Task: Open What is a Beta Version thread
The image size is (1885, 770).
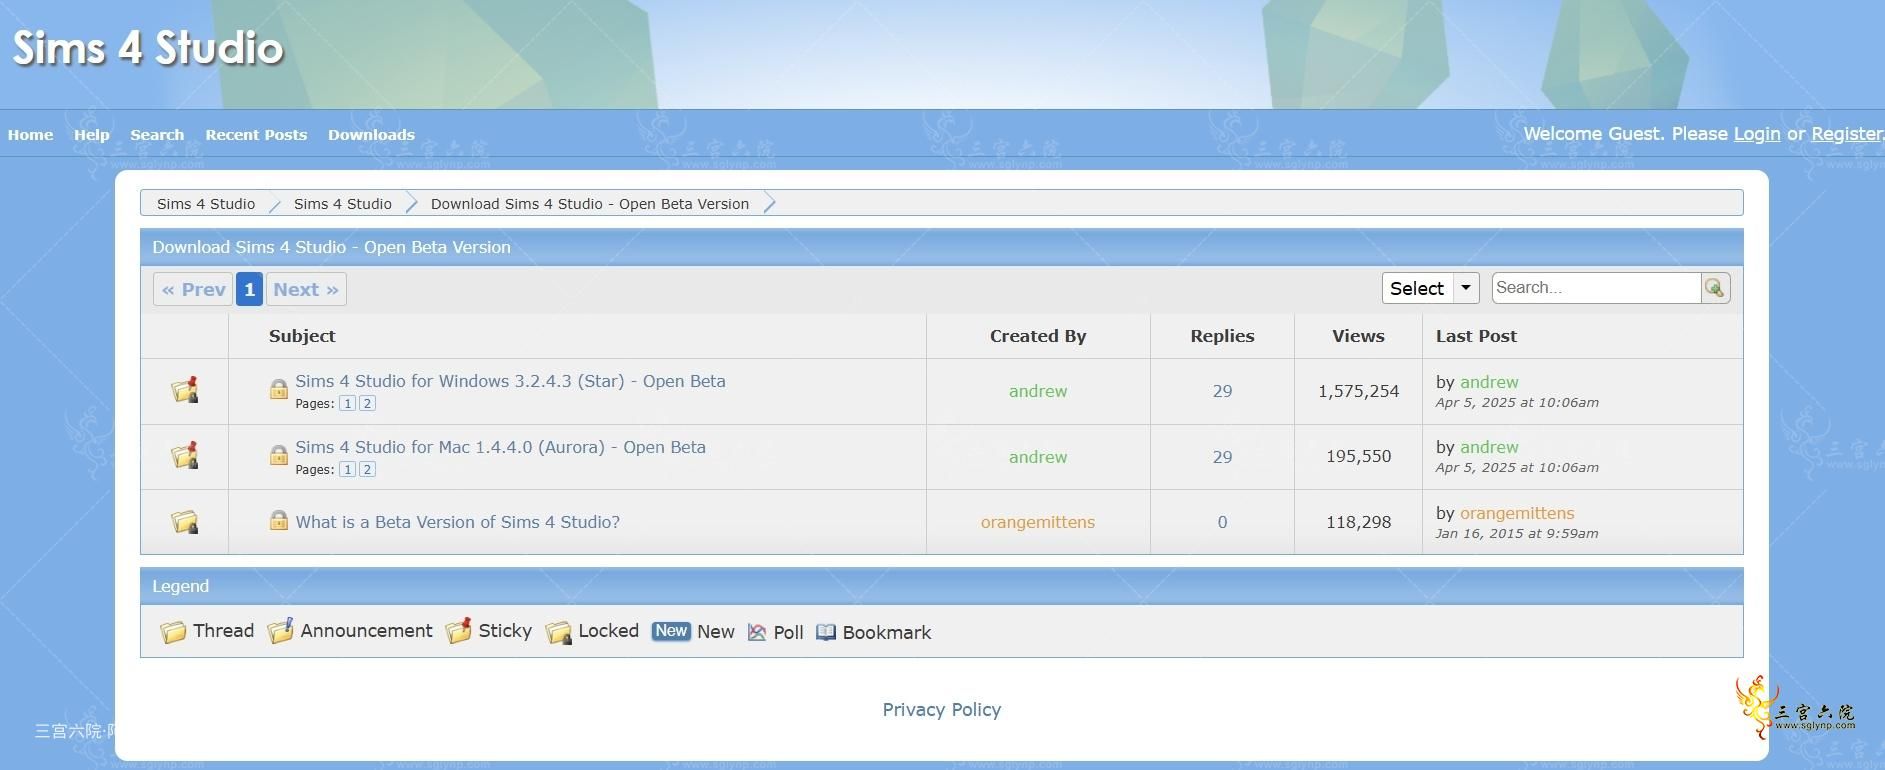Action: coord(457,522)
